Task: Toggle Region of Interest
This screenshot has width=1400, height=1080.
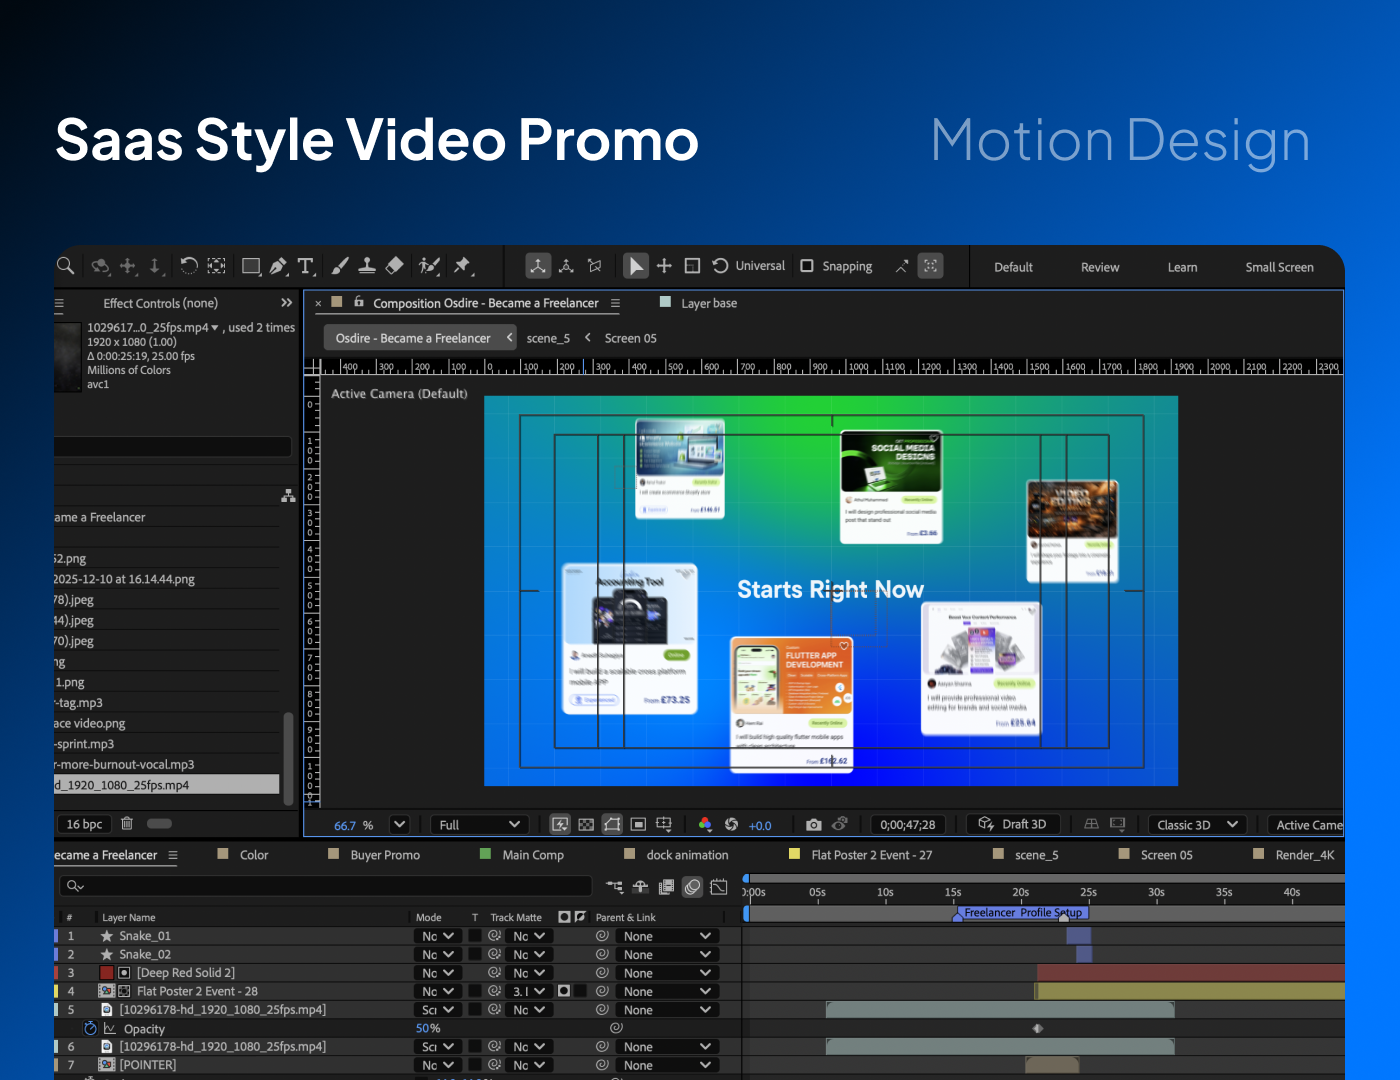Action: coord(638,825)
